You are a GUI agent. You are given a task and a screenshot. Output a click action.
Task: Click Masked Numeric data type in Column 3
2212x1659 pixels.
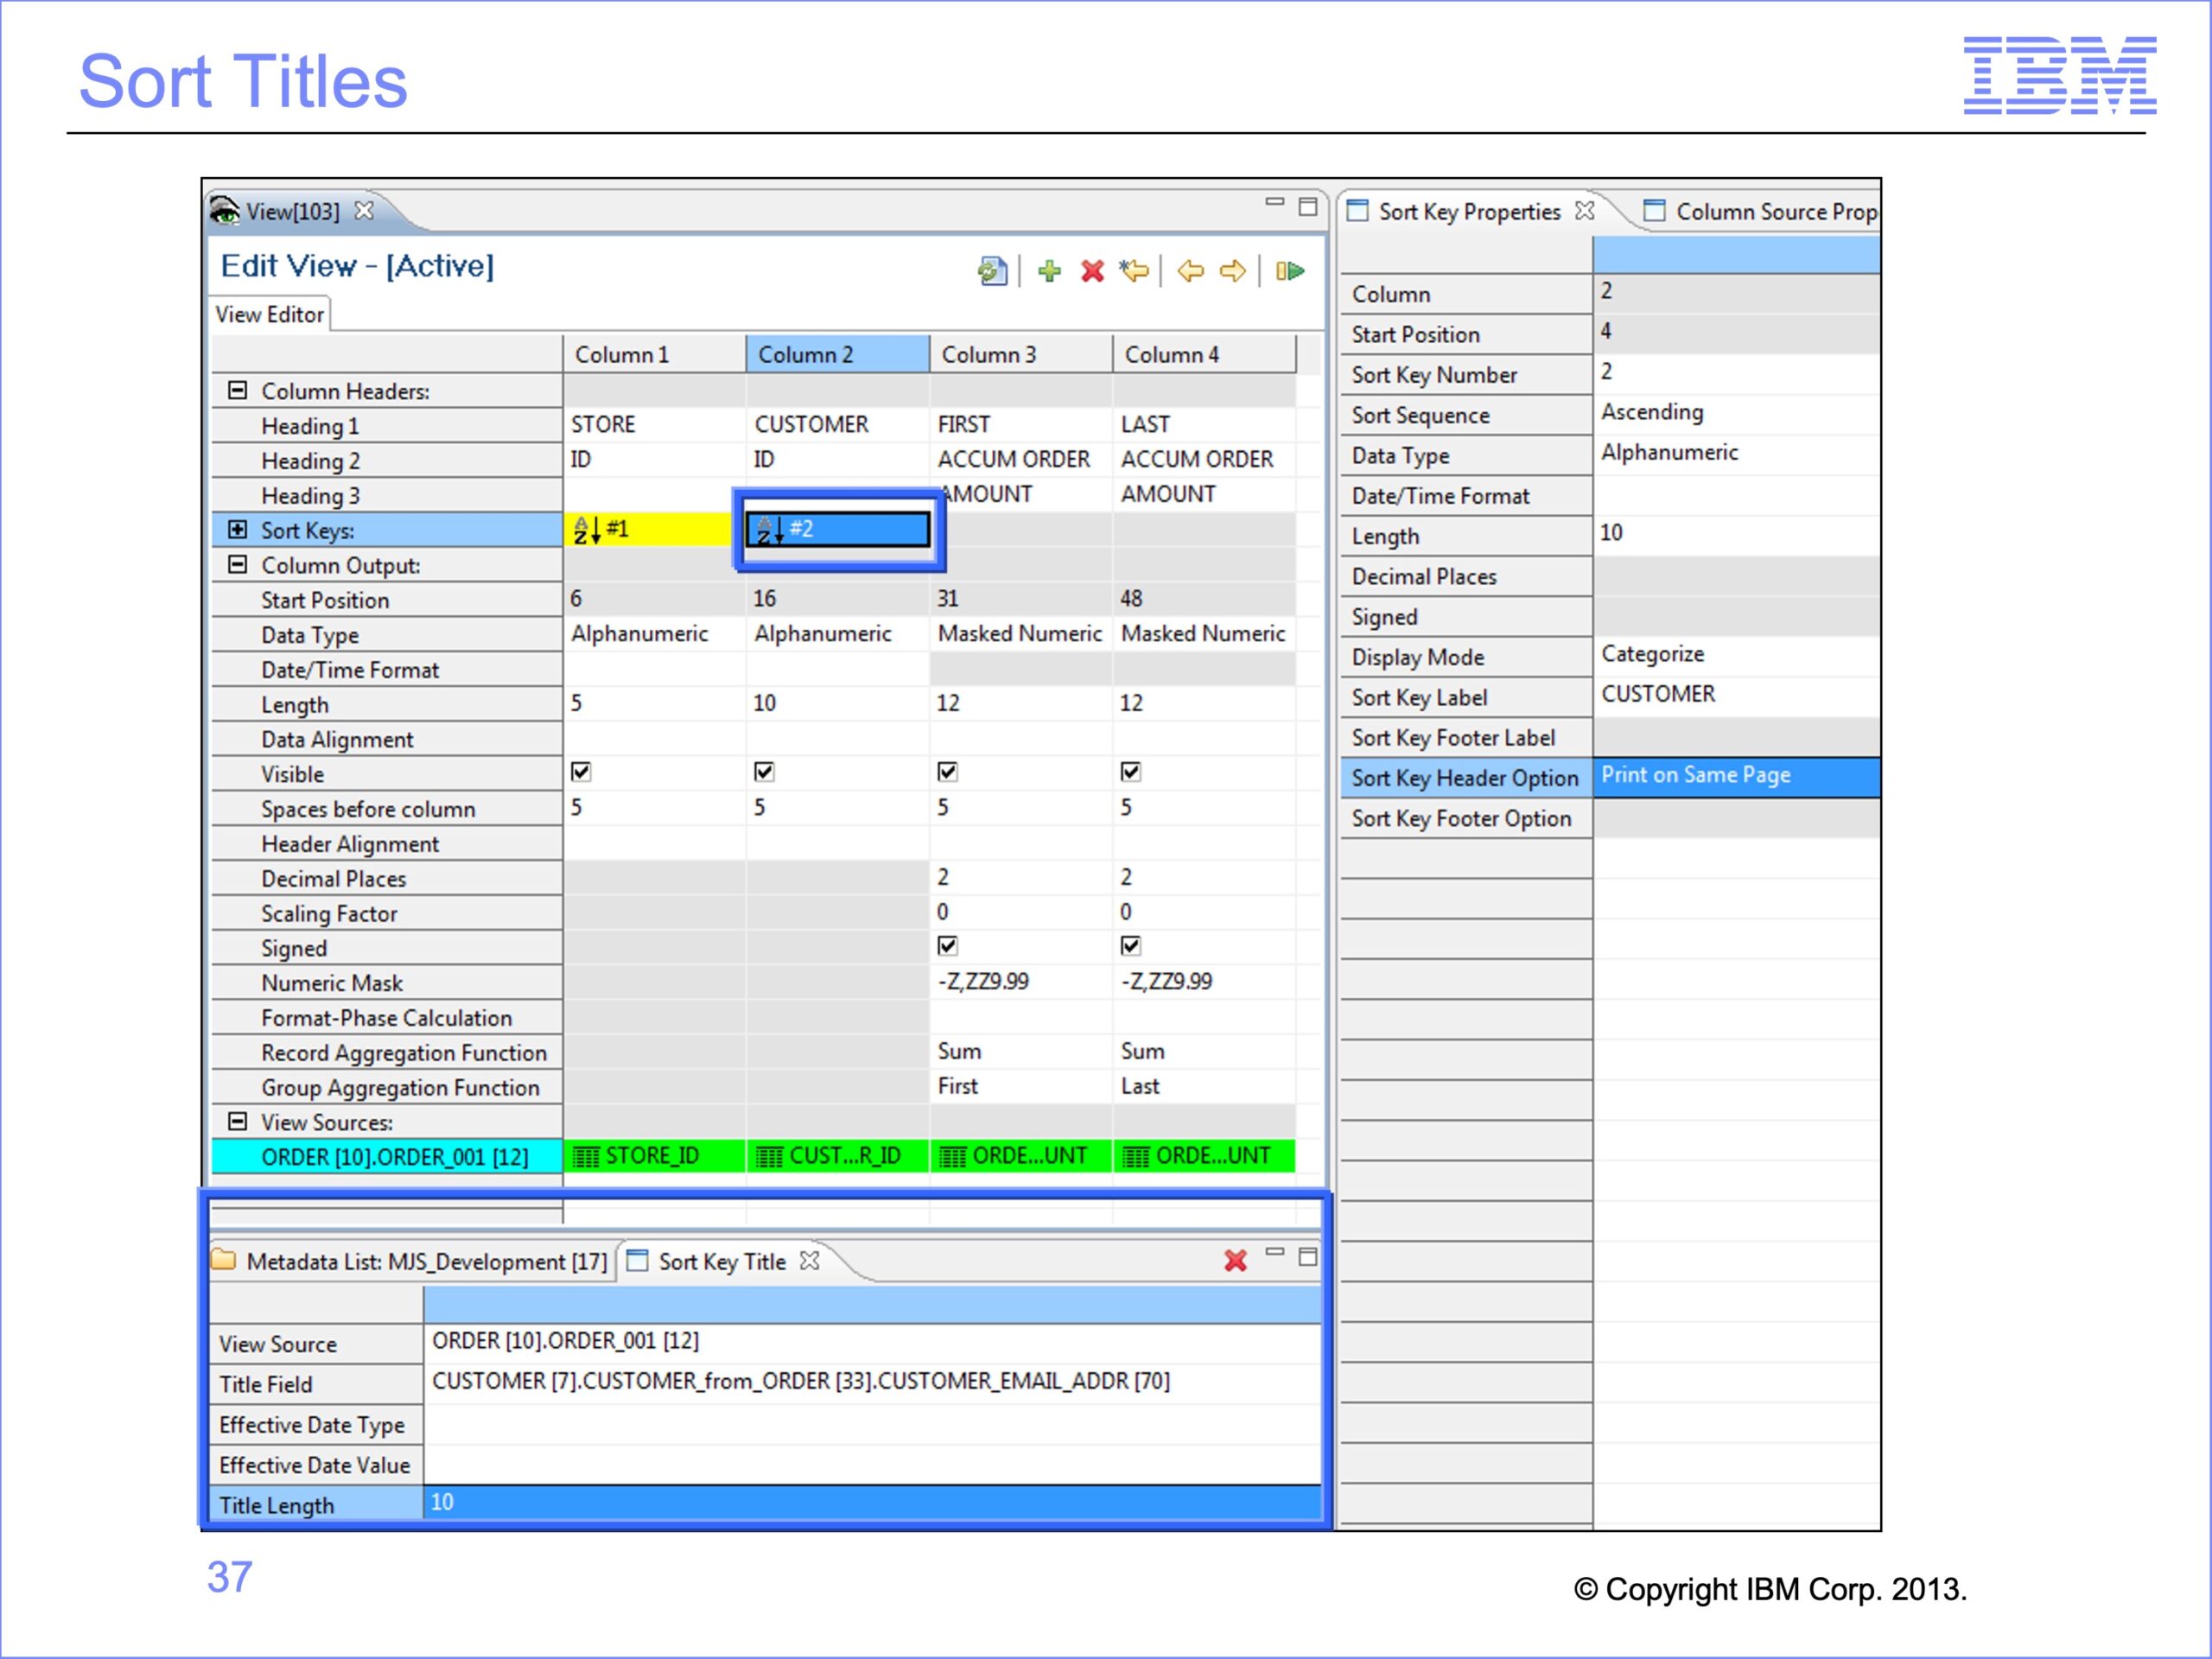coord(1021,633)
